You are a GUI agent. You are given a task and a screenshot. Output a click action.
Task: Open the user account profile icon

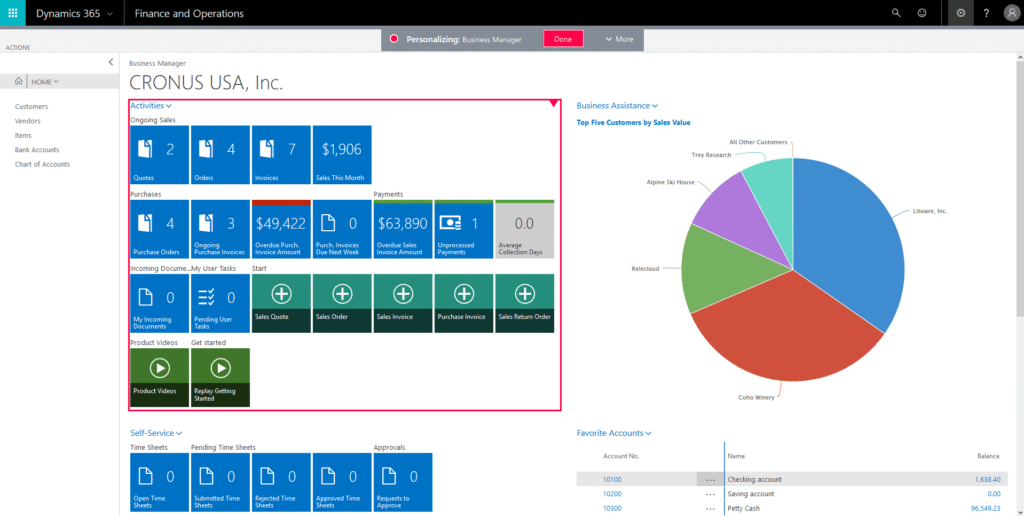tap(1010, 13)
